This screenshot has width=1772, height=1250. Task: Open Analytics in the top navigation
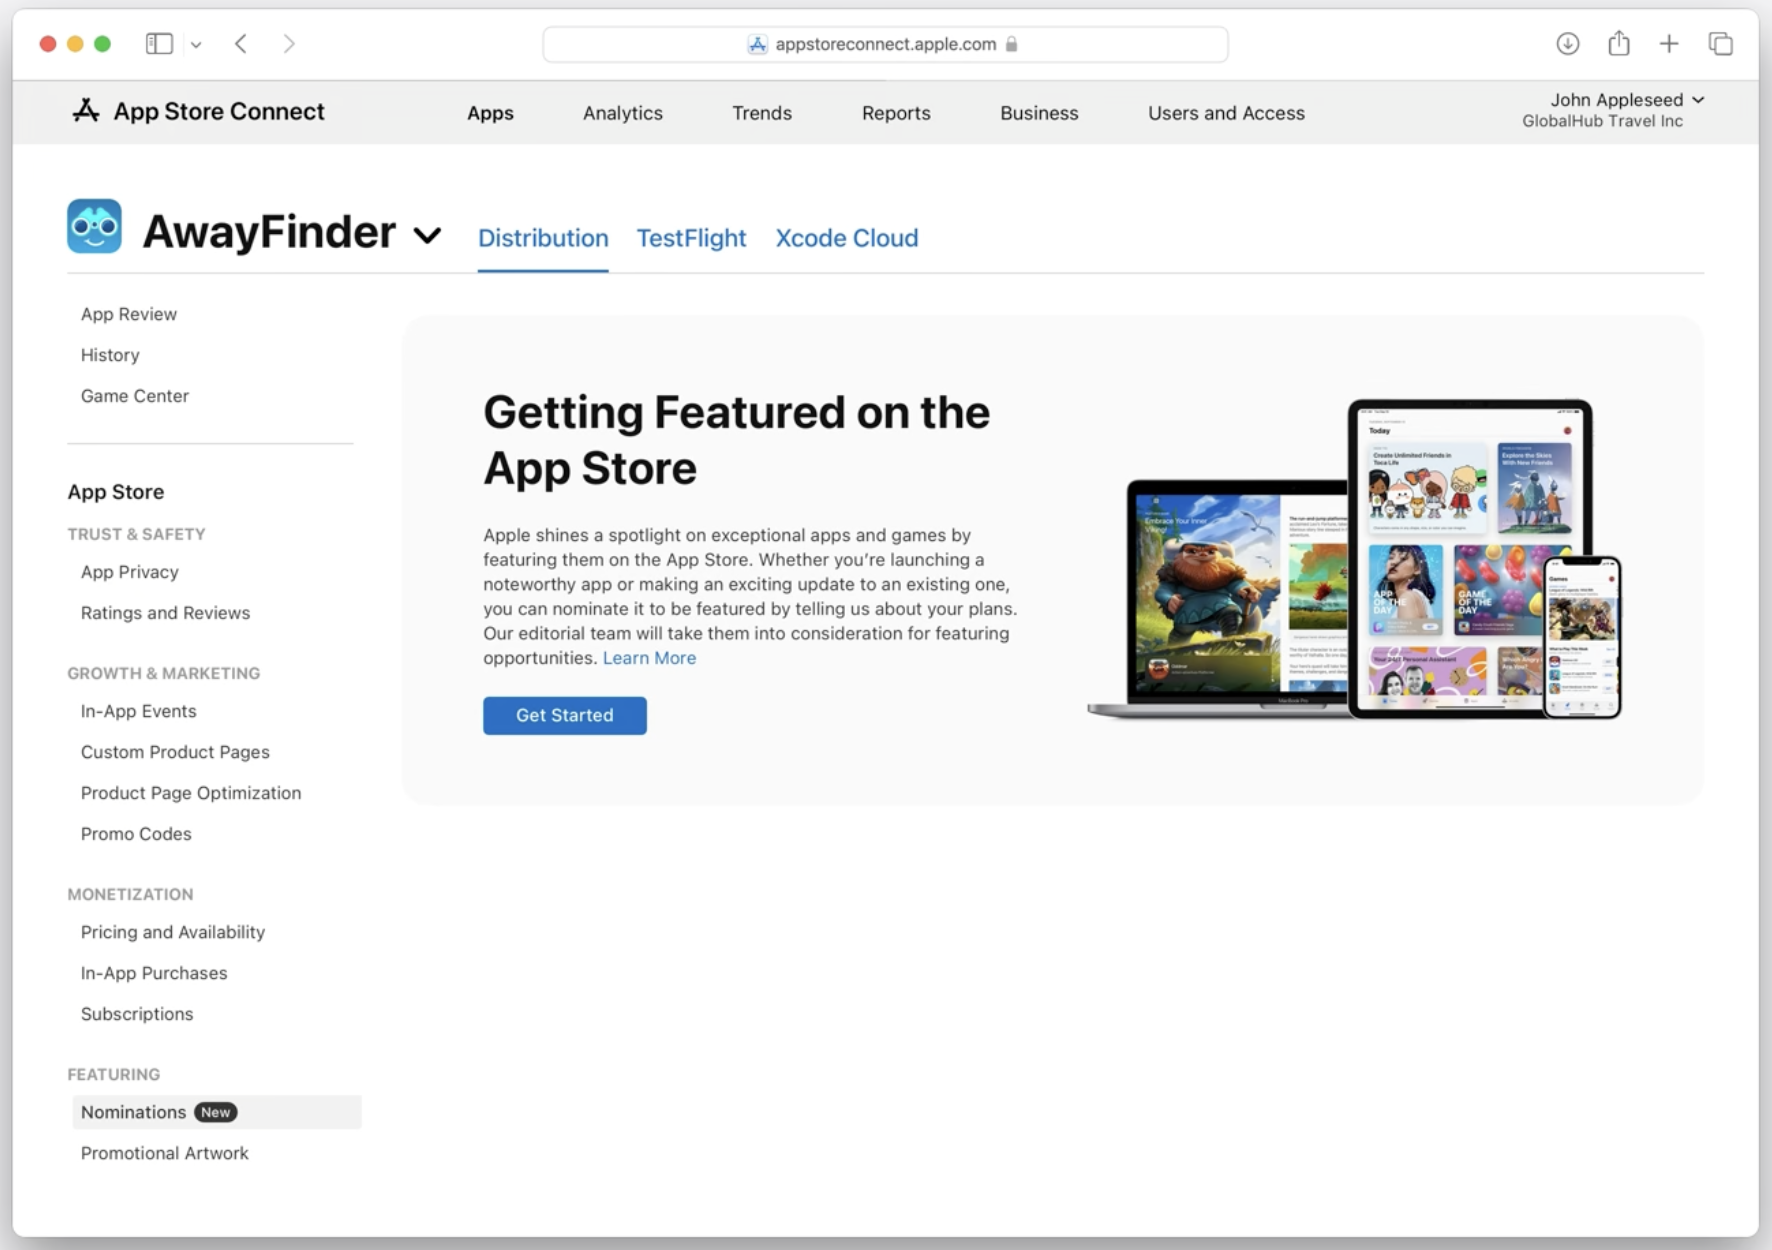pyautogui.click(x=623, y=113)
